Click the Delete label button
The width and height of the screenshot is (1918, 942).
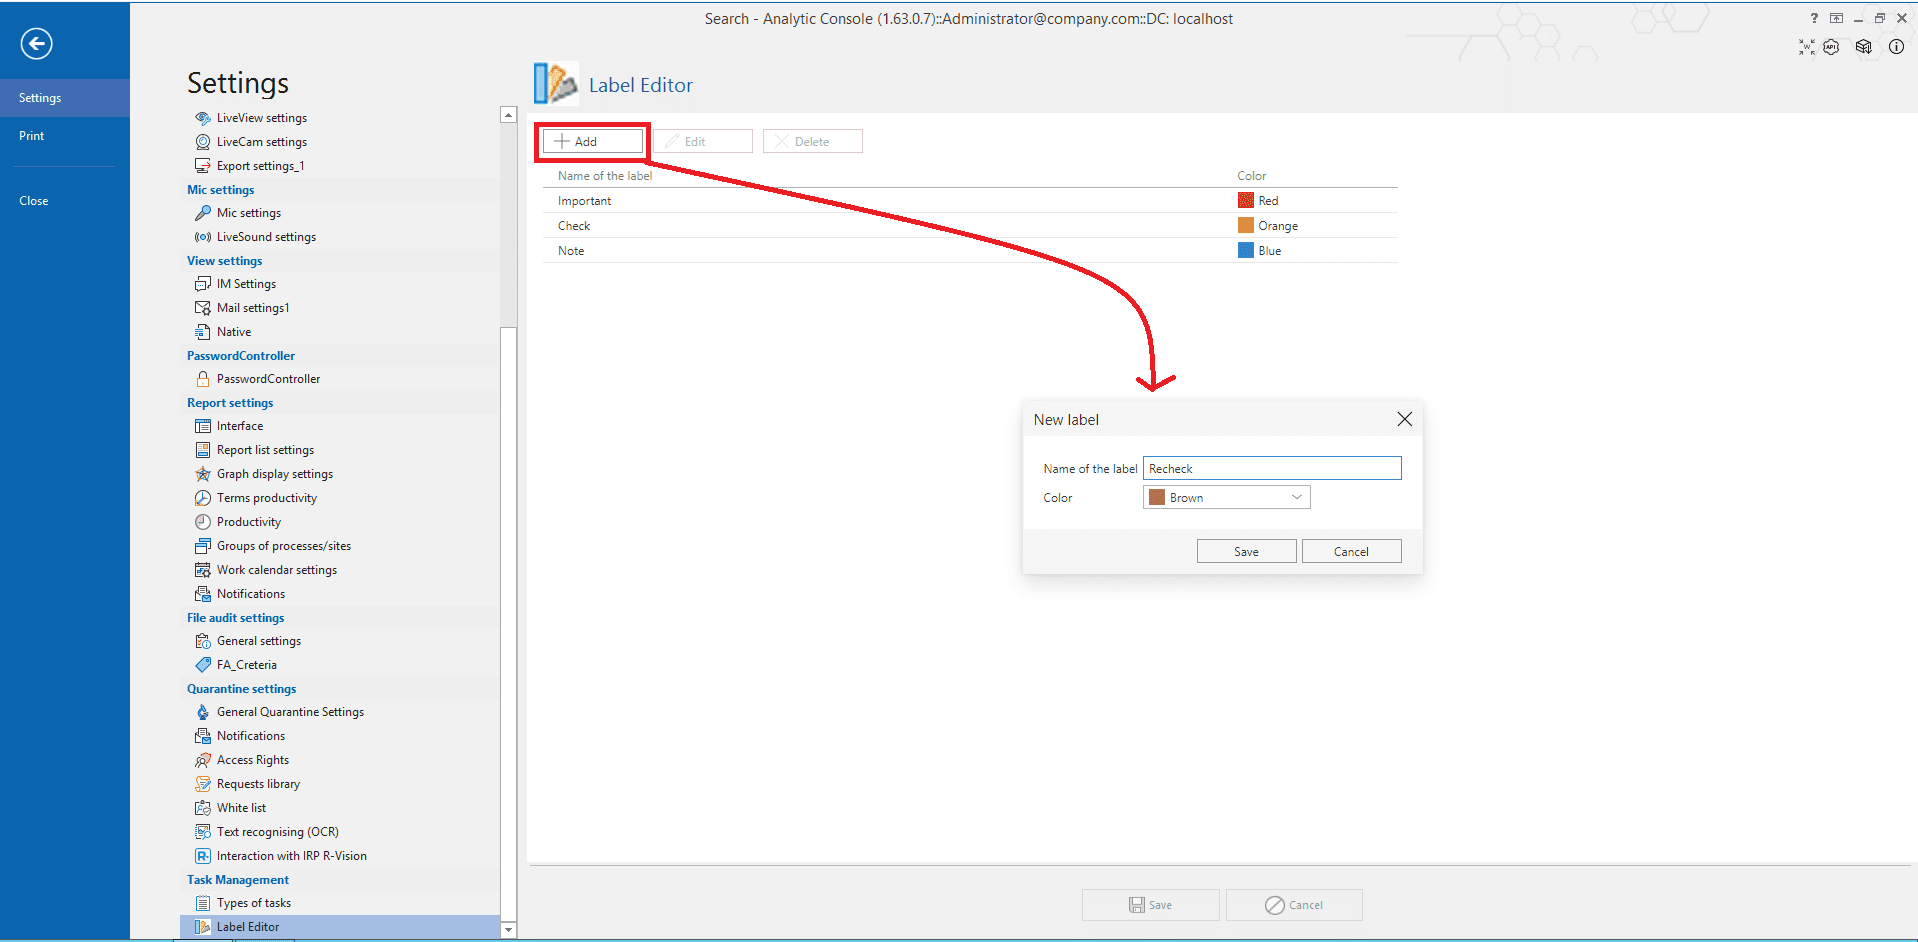pos(812,141)
